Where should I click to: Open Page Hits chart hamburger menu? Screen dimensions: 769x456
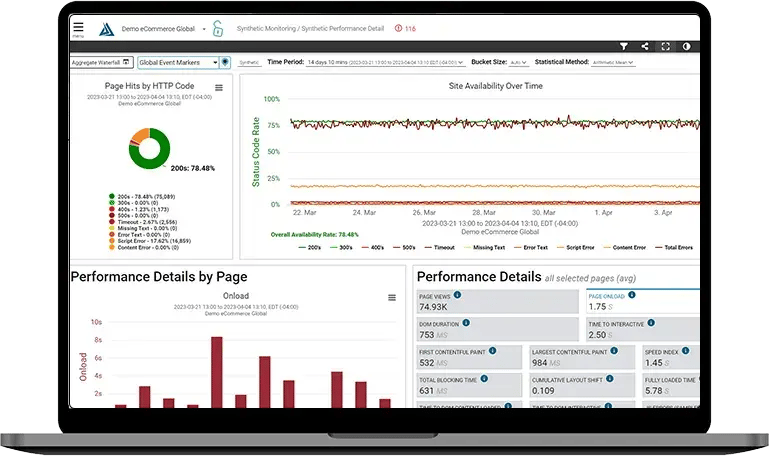pos(219,88)
